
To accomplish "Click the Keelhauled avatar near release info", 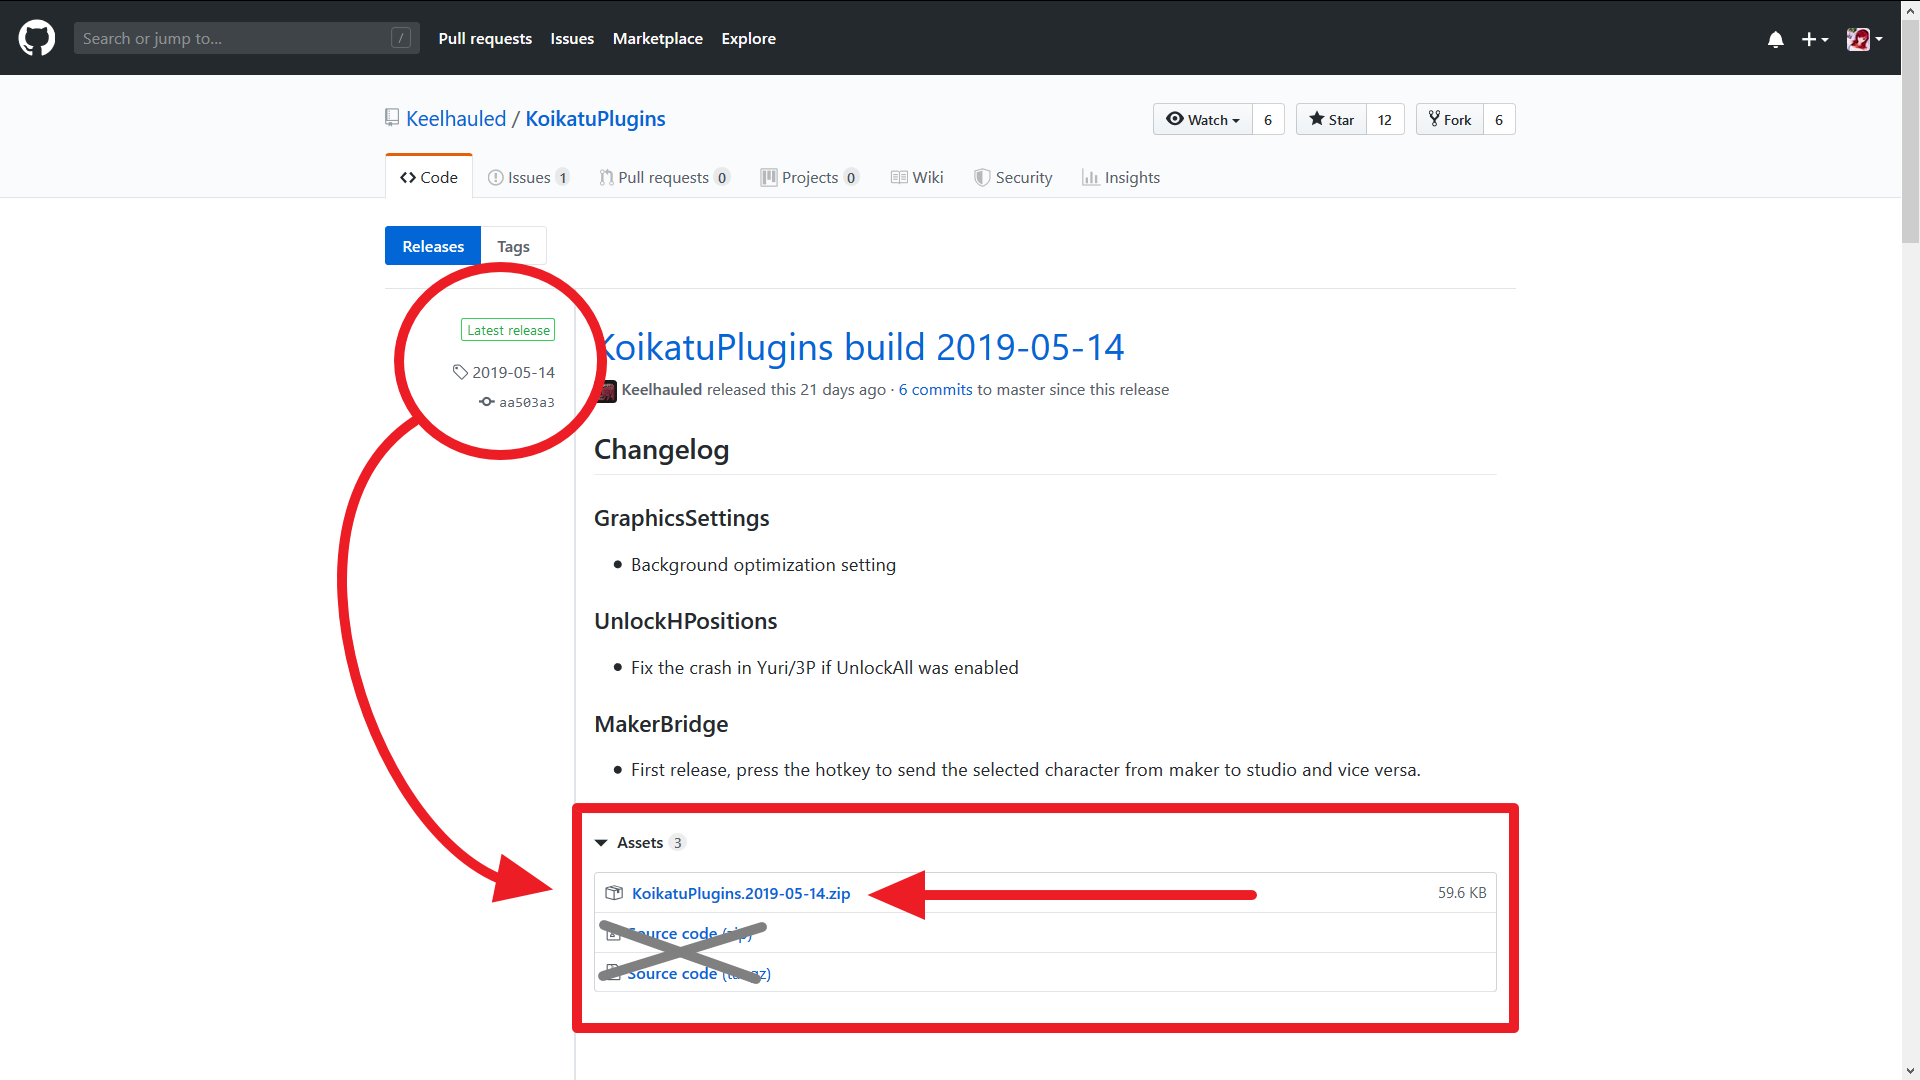I will point(607,391).
